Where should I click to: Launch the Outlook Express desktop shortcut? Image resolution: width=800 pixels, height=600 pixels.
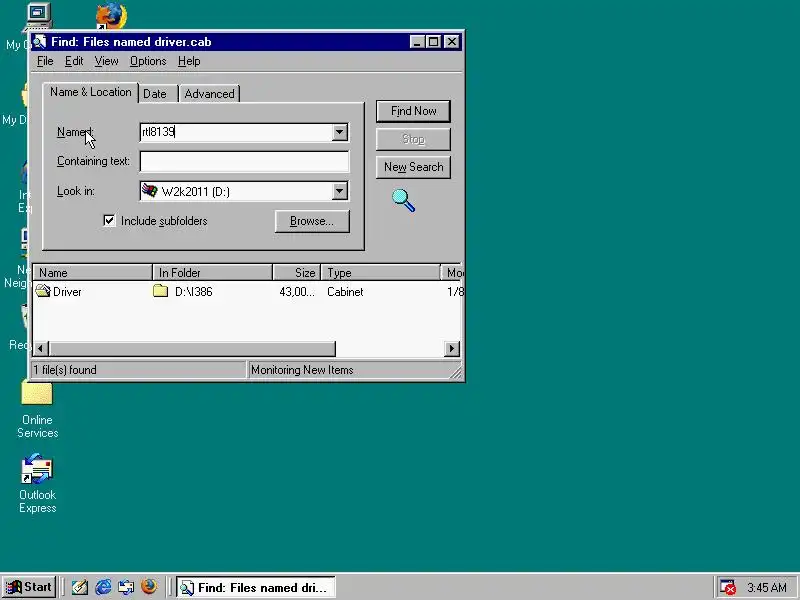pos(37,469)
